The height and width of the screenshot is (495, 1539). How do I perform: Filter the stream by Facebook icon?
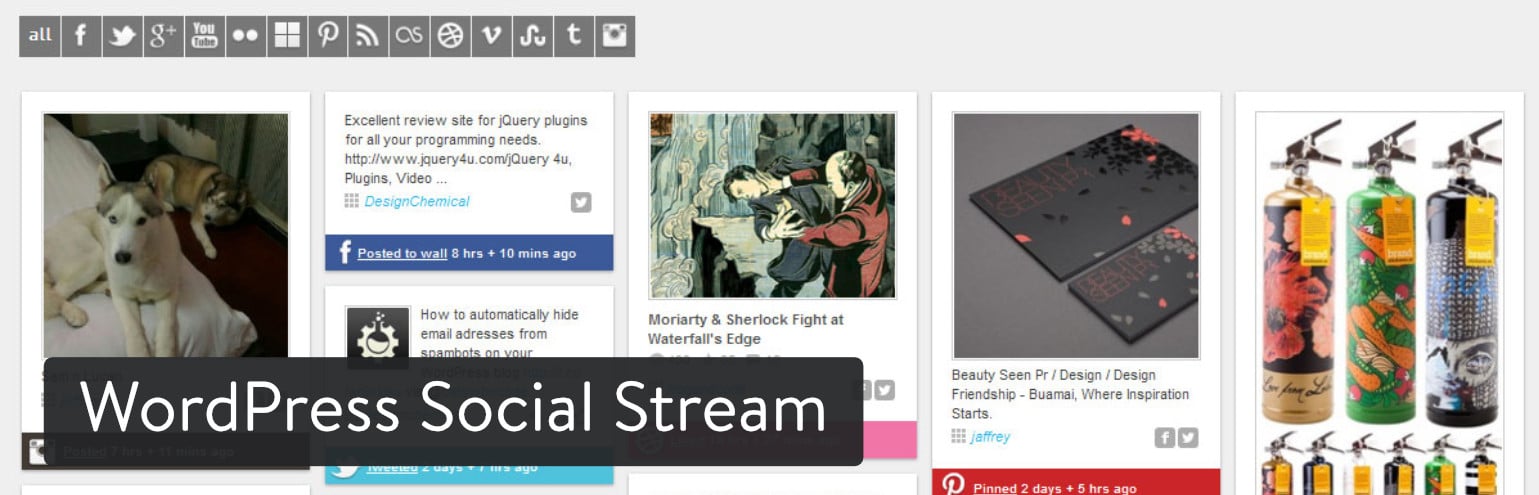pos(81,36)
